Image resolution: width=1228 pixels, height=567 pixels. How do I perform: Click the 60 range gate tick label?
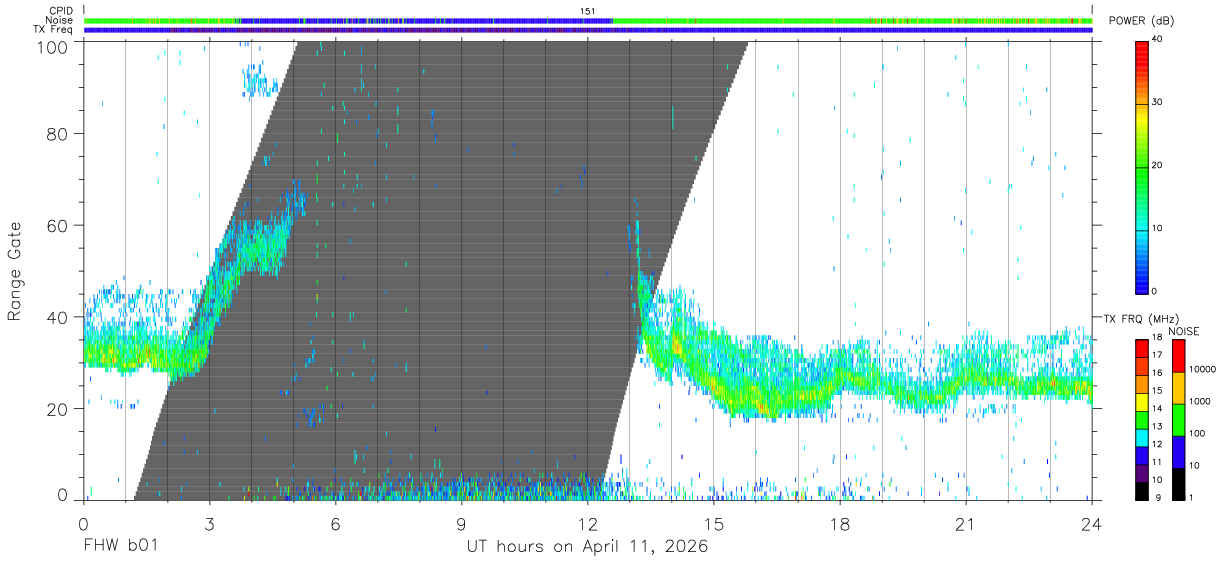click(57, 225)
